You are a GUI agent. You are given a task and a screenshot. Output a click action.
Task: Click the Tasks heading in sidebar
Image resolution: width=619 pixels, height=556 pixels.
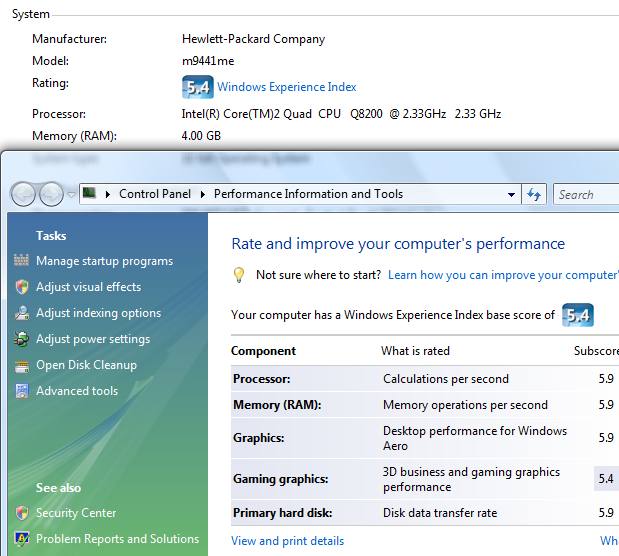point(51,235)
